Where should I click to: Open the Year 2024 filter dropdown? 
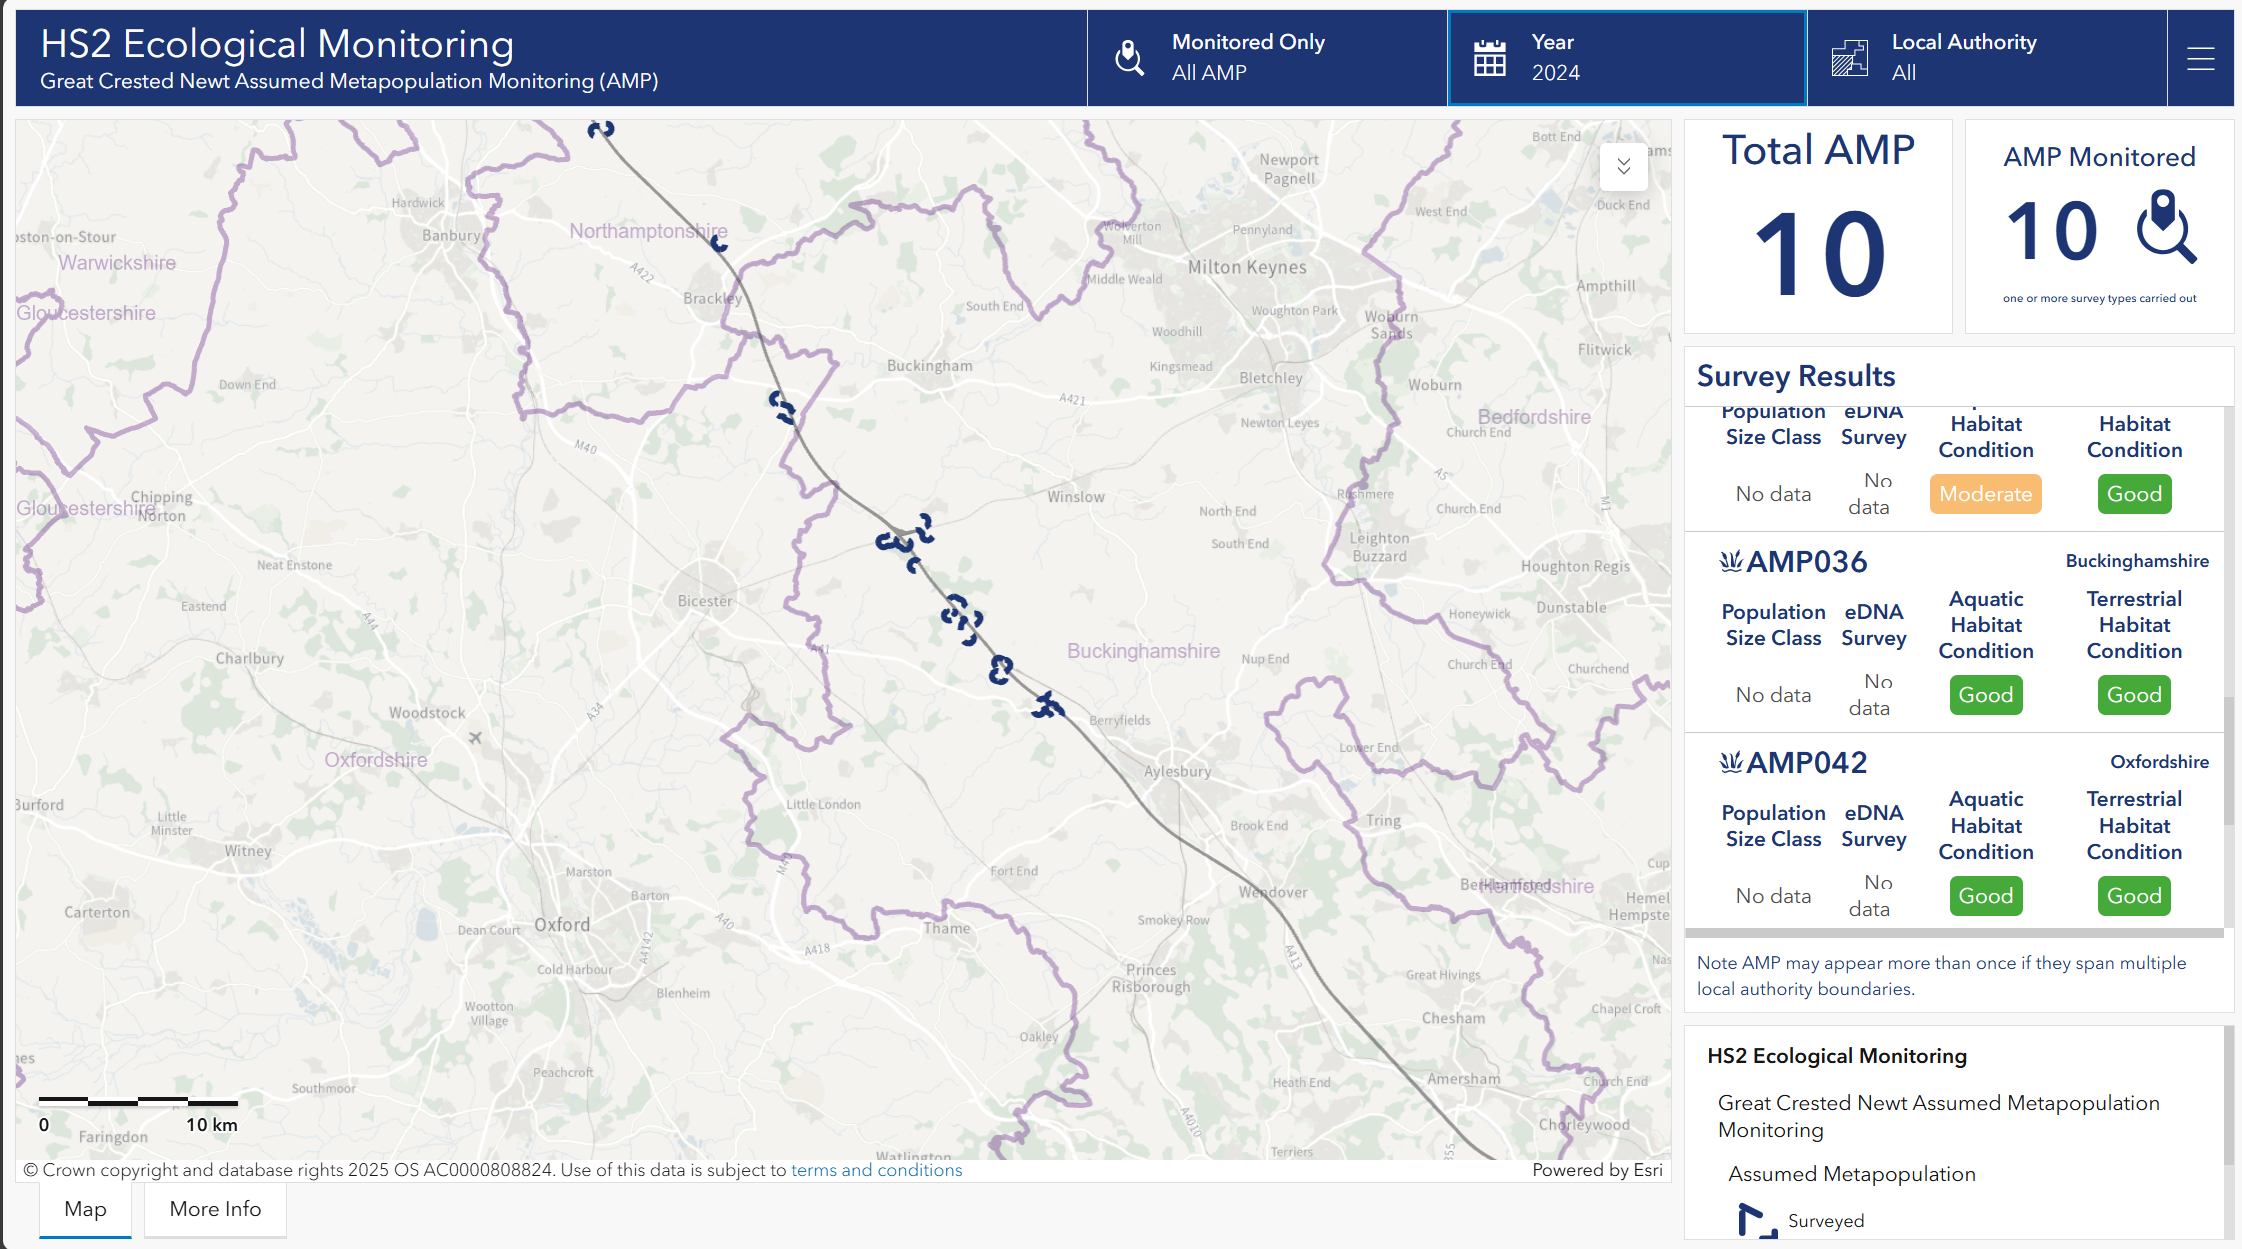pyautogui.click(x=1627, y=58)
